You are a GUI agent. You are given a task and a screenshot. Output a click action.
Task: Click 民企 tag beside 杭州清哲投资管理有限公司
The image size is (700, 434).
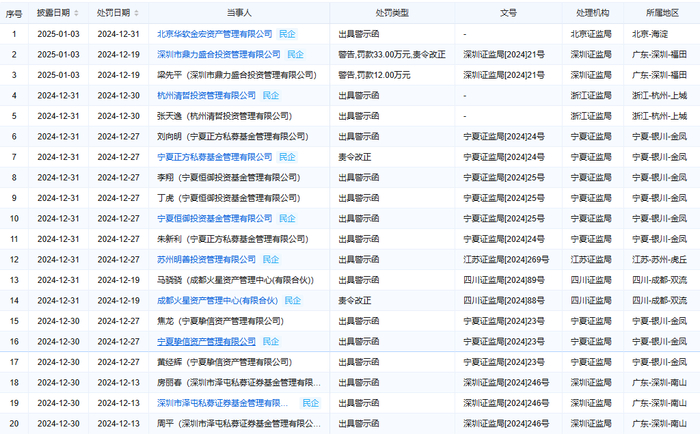click(x=271, y=96)
